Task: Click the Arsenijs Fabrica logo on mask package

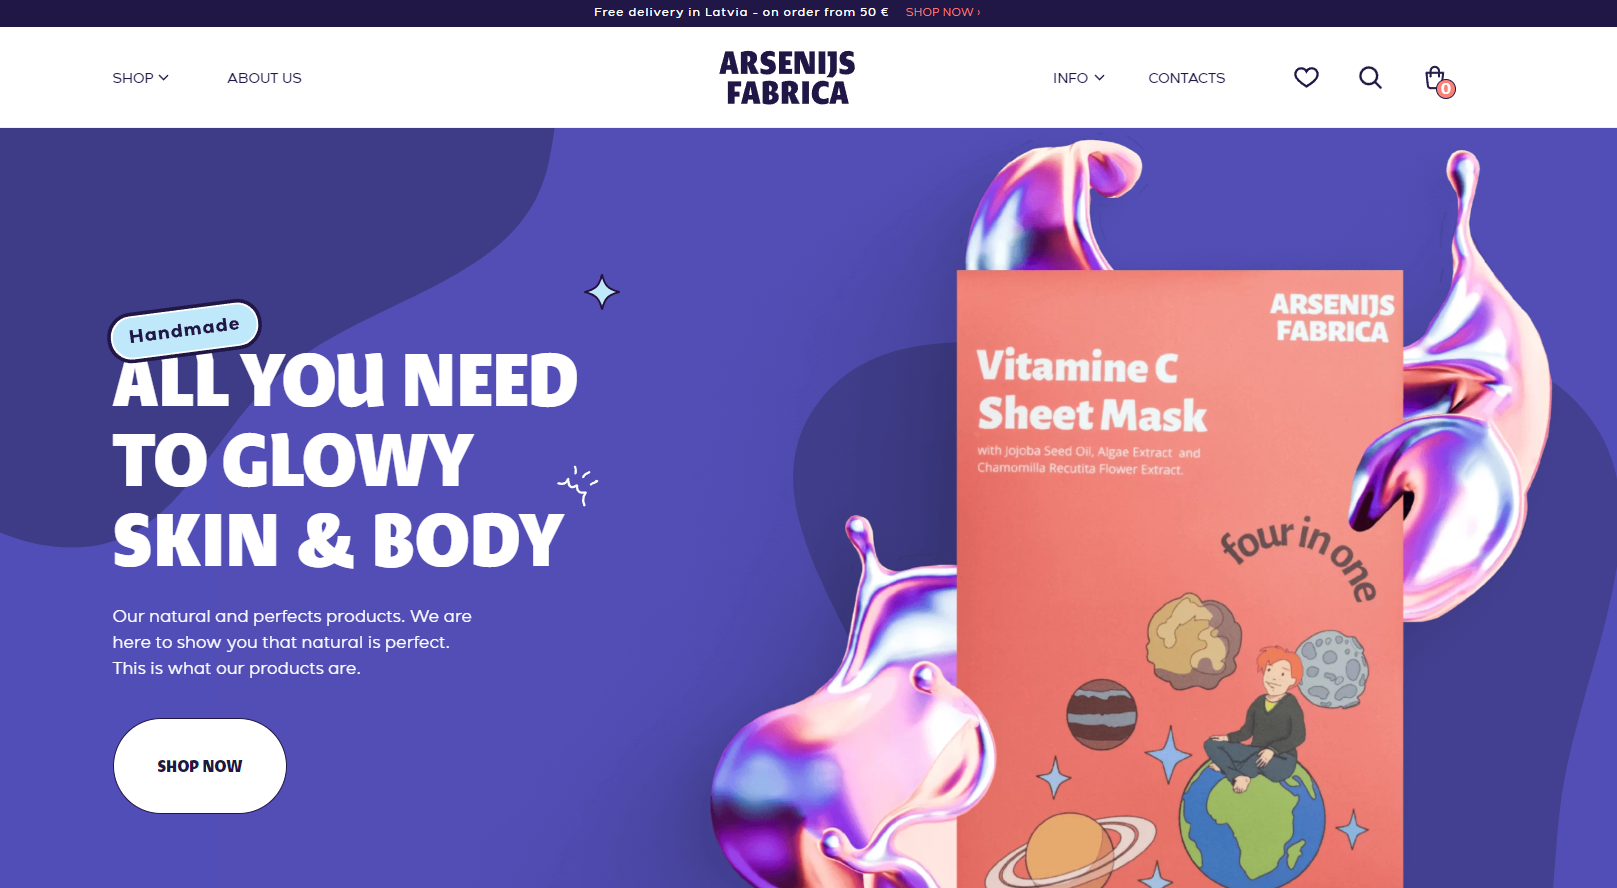Action: 1332,317
